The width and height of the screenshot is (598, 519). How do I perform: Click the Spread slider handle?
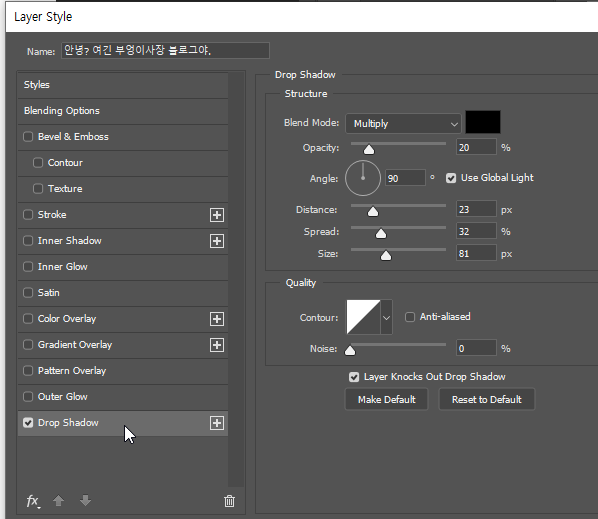381,233
